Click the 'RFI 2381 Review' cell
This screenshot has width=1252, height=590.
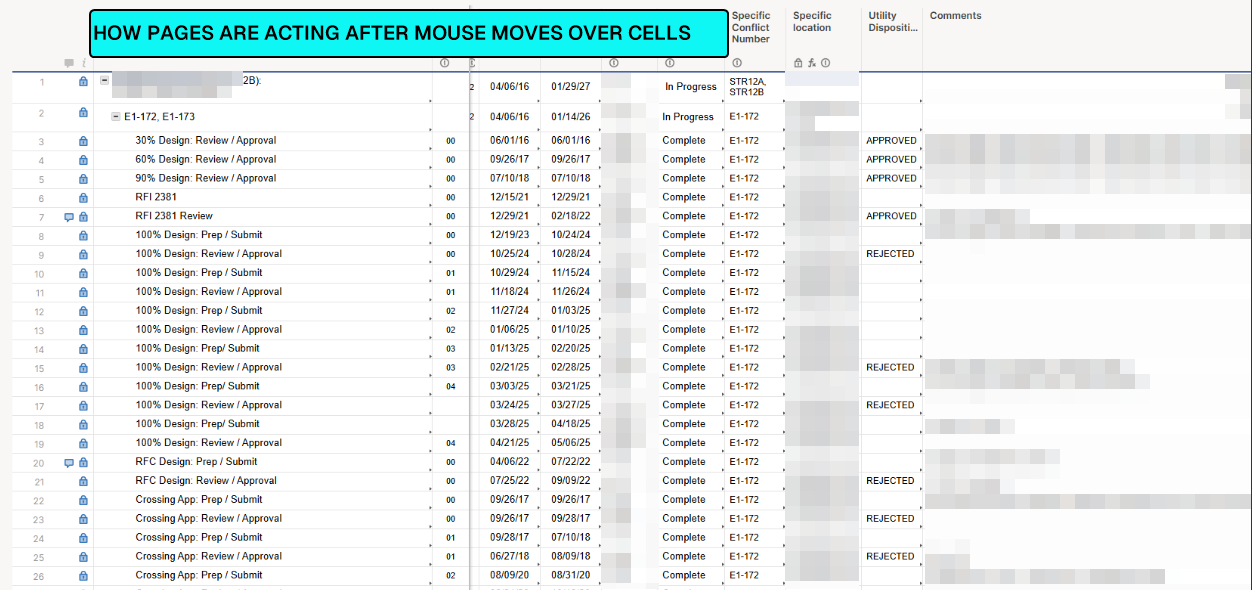(x=174, y=216)
